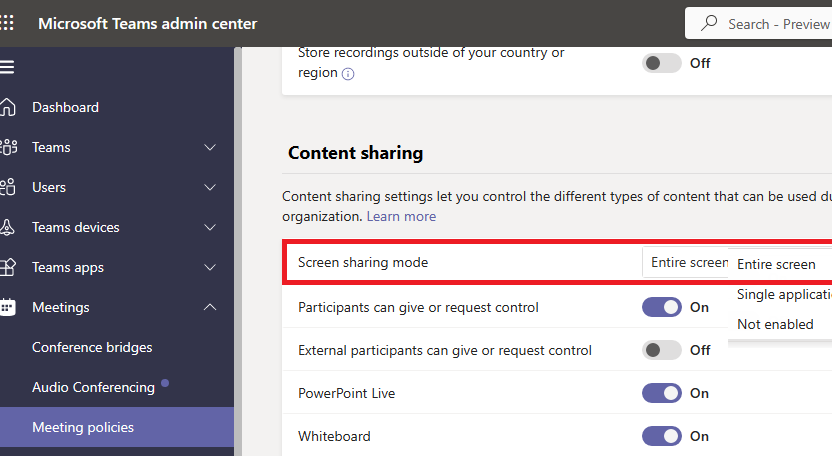Open the Learn more link

[401, 217]
